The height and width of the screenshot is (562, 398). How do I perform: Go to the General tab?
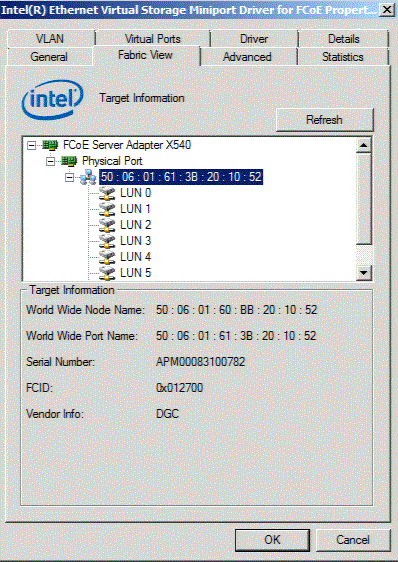49,57
